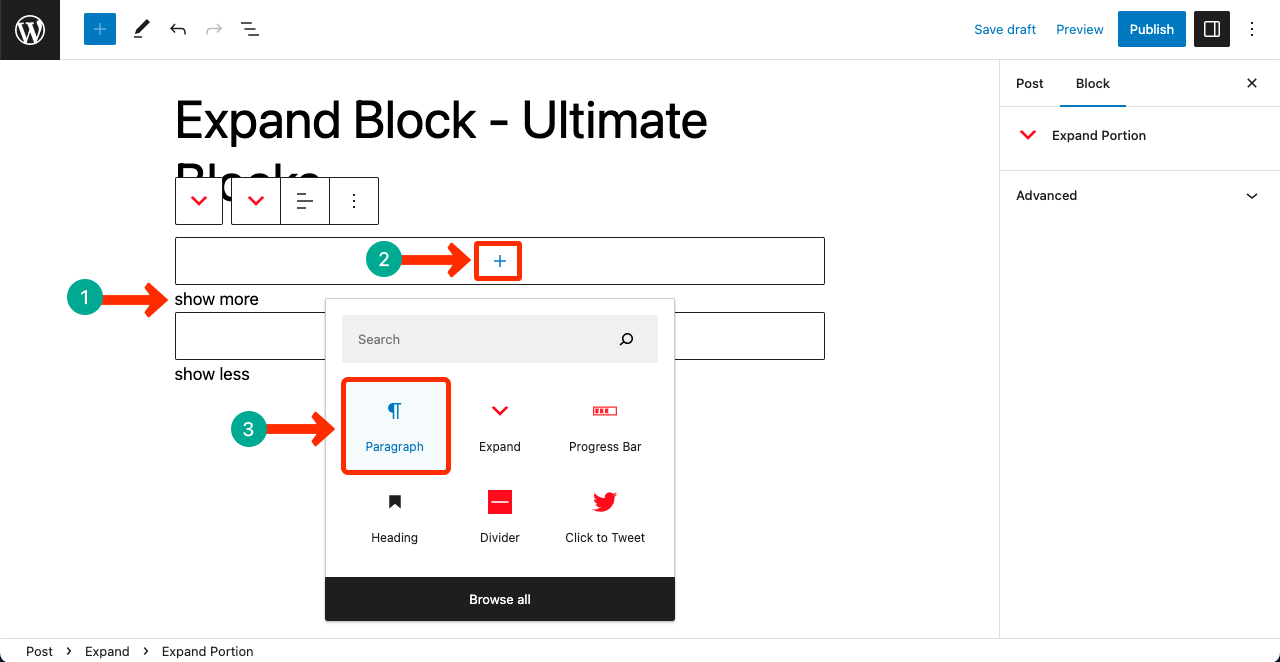Publish the post

(x=1151, y=29)
